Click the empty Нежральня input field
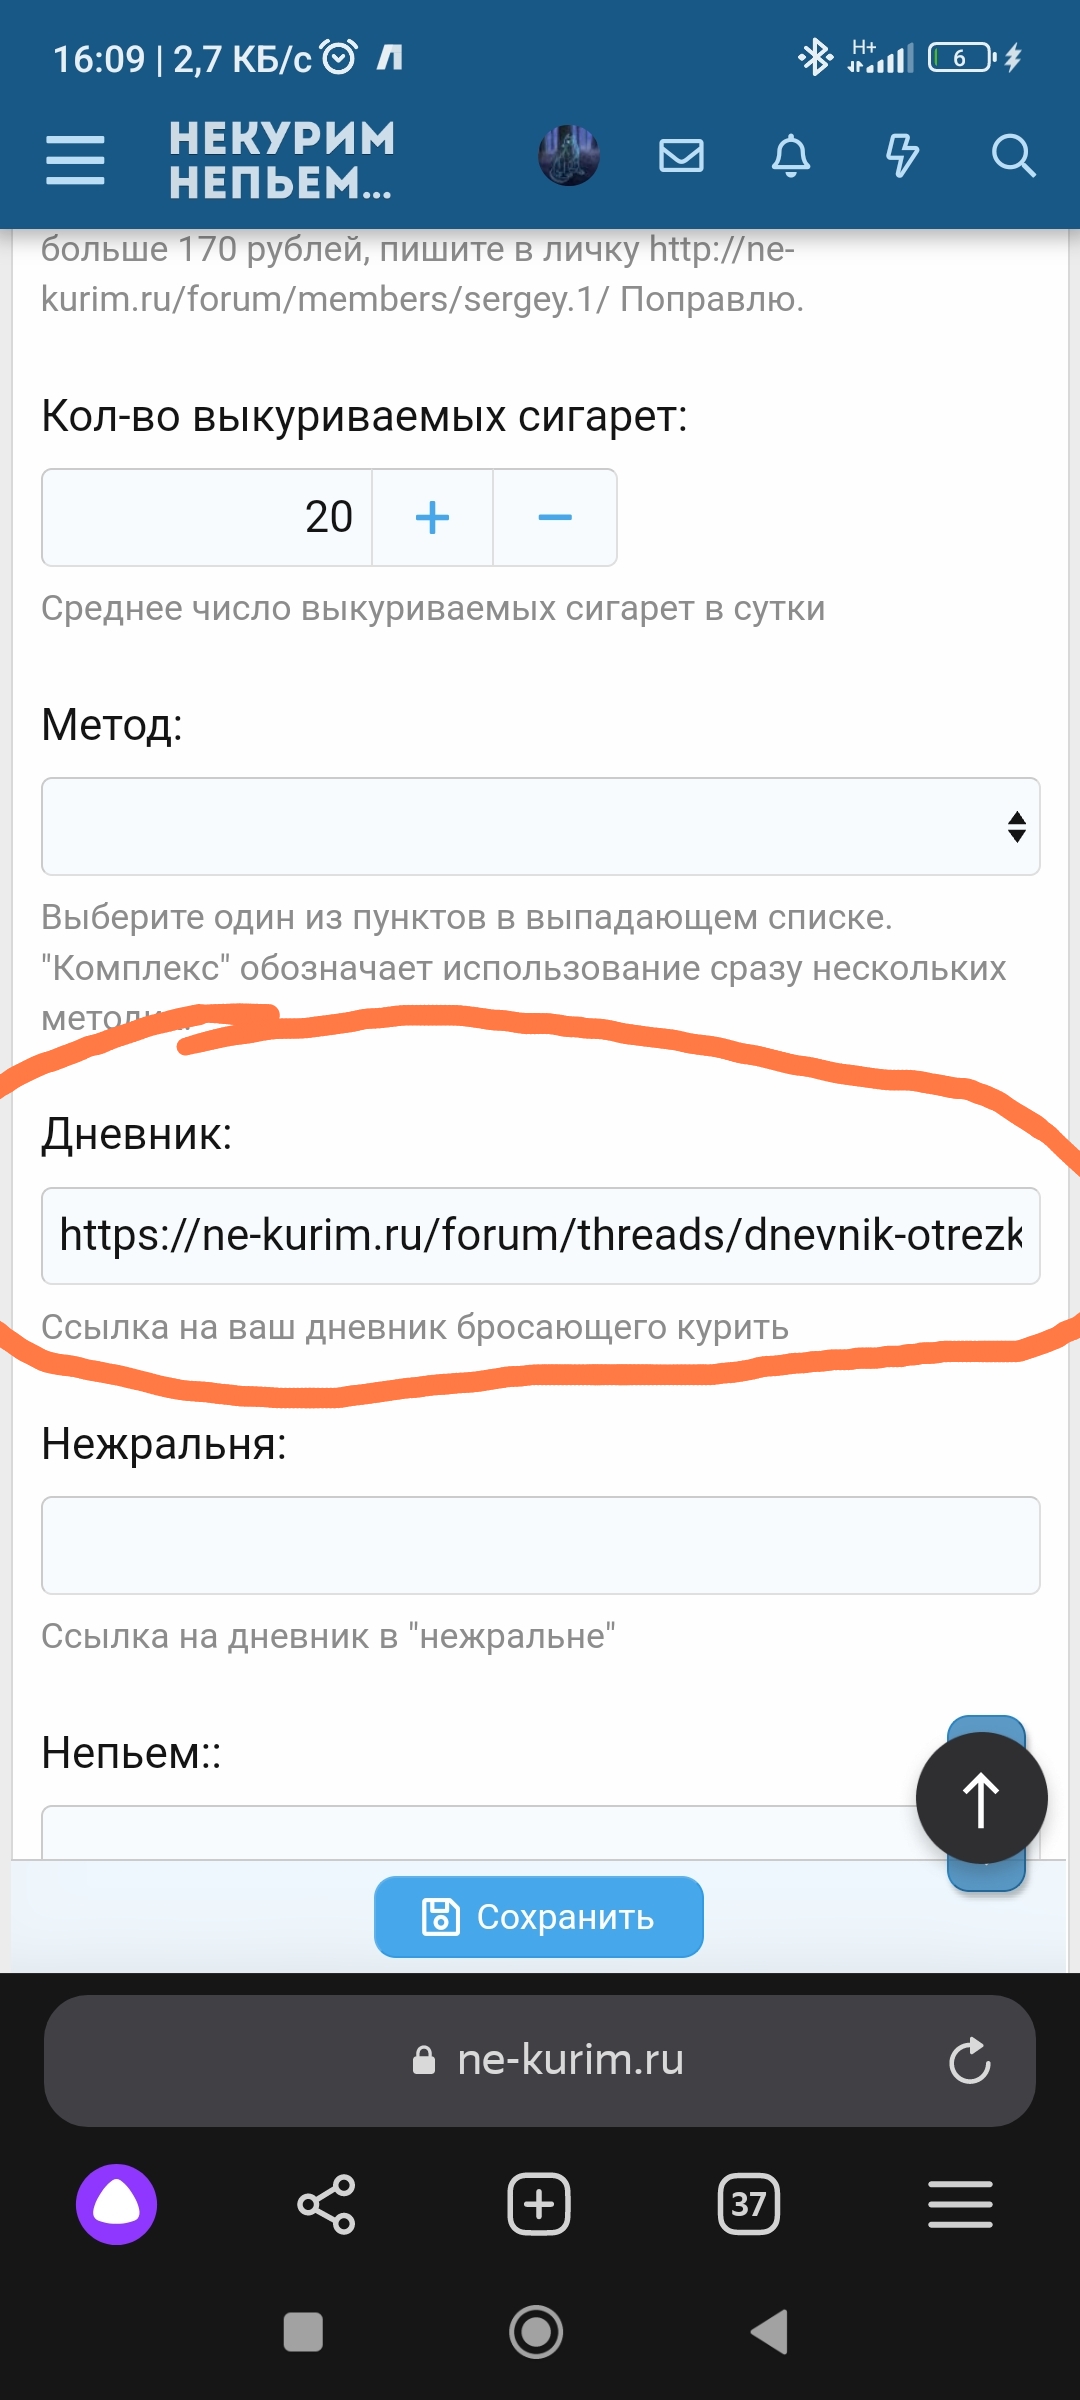This screenshot has height=2400, width=1080. coord(540,1545)
